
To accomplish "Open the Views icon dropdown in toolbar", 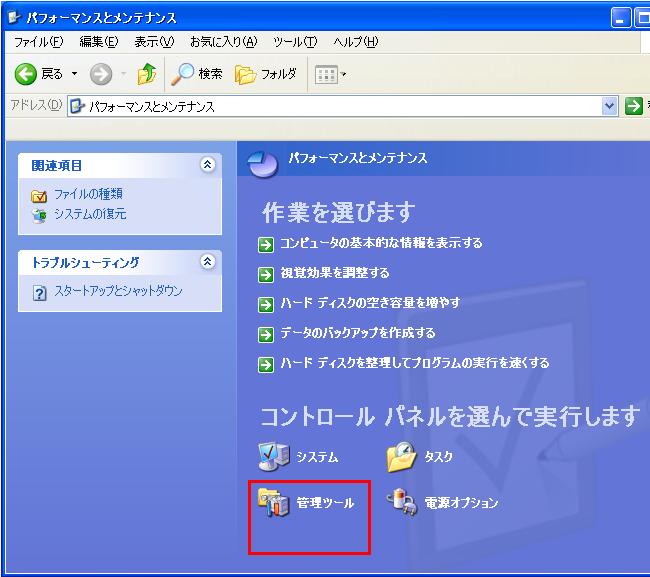I will pyautogui.click(x=330, y=75).
